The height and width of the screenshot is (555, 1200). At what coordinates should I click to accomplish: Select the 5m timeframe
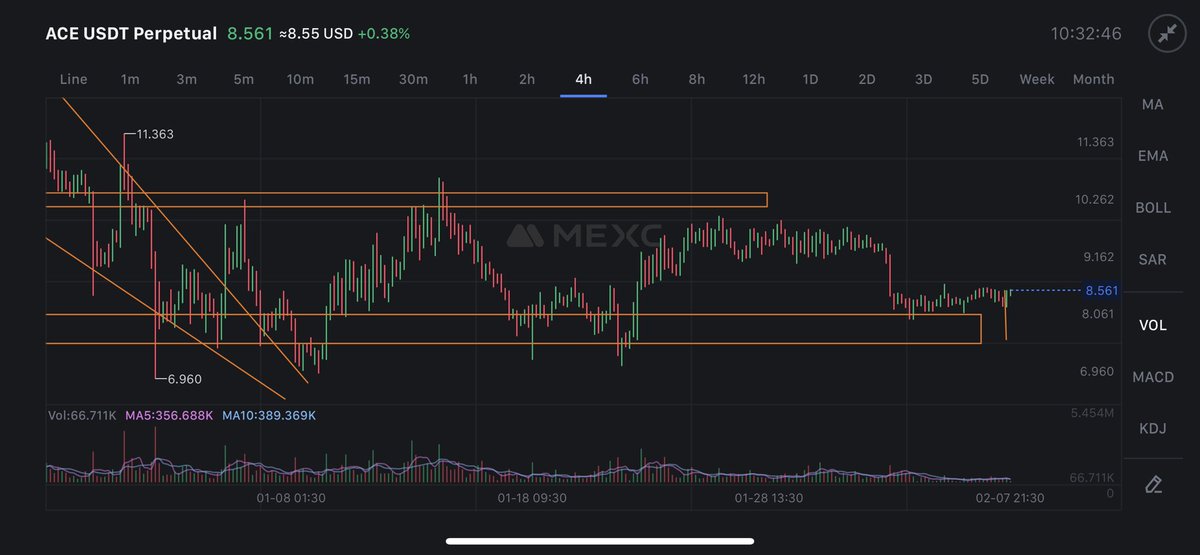(x=243, y=79)
